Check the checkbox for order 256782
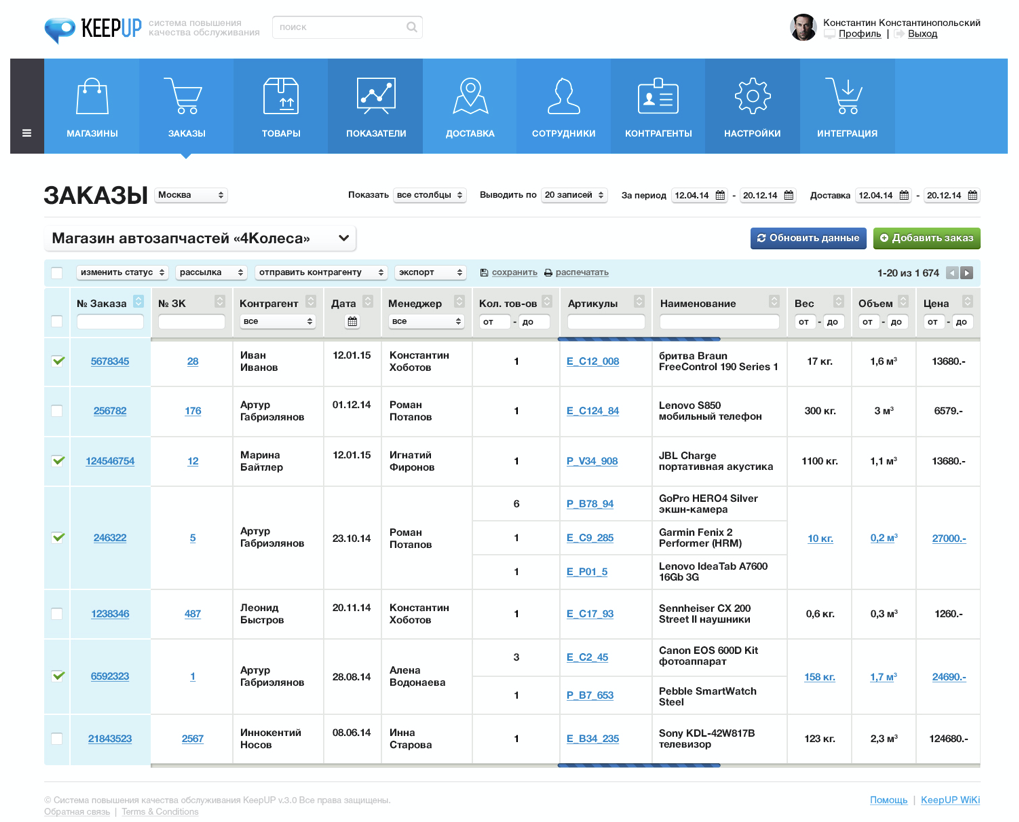Image resolution: width=1019 pixels, height=822 pixels. coord(57,411)
